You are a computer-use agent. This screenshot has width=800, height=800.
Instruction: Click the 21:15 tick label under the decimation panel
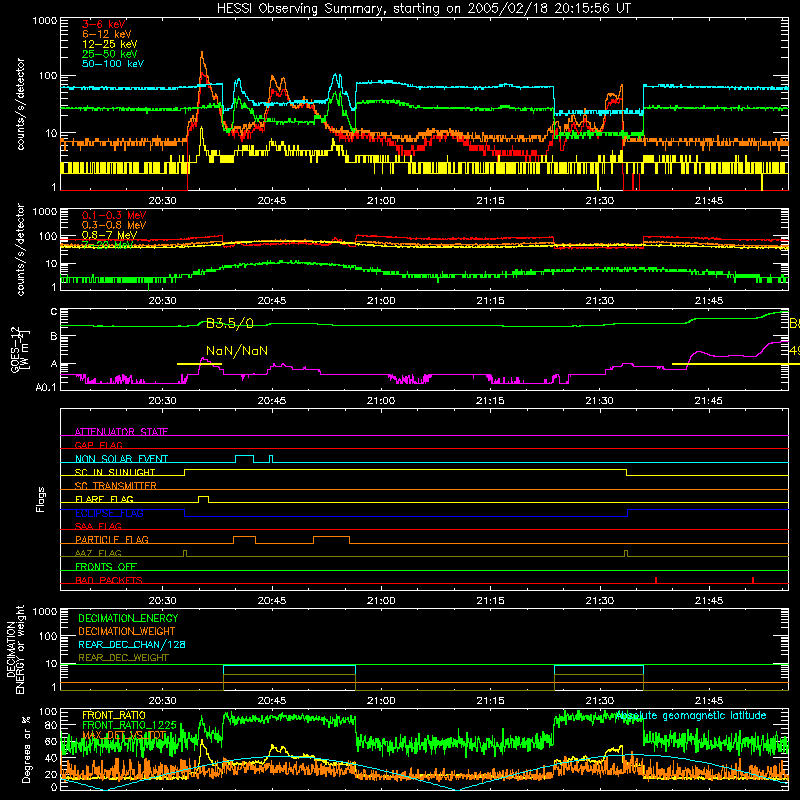tap(490, 701)
